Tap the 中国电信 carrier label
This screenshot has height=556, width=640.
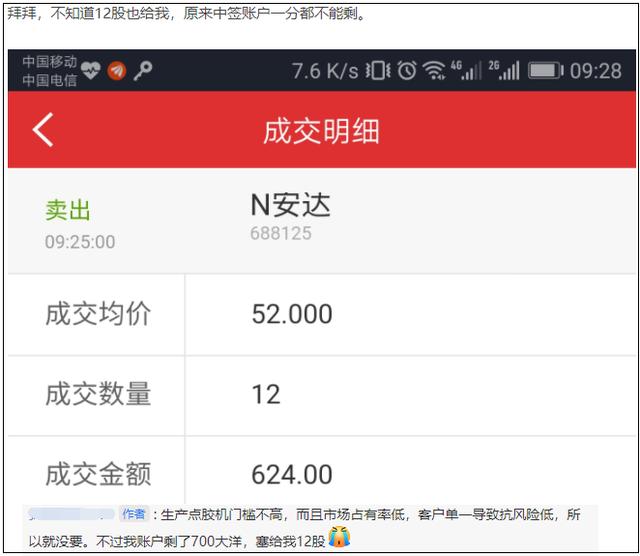click(x=49, y=80)
